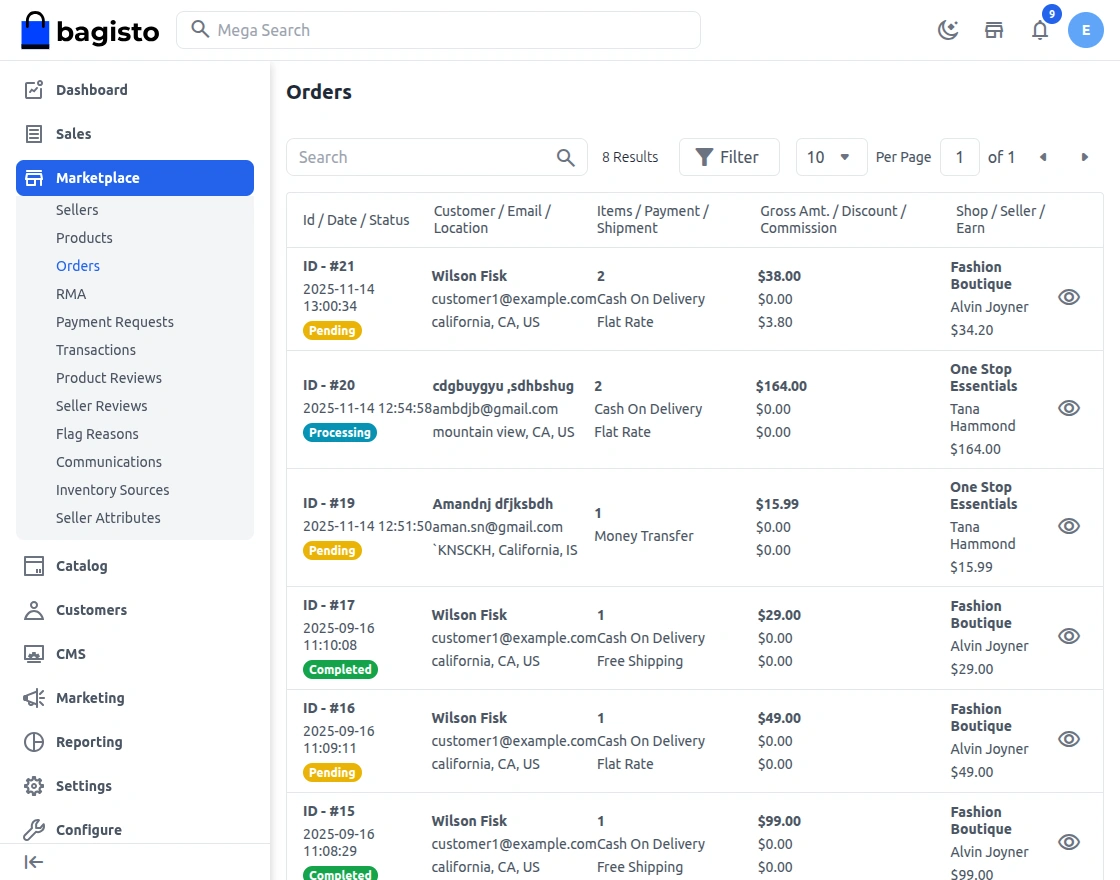
Task: Click the magnifier icon in the orders search
Action: pos(565,157)
